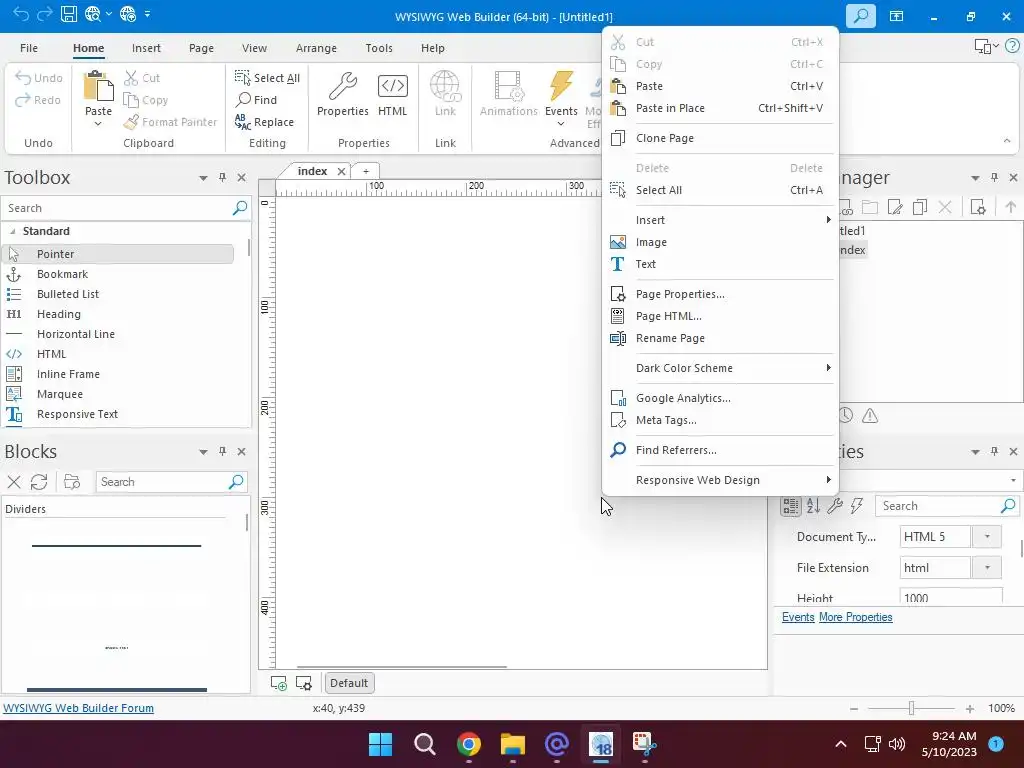Screen dimensions: 1024x768
Task: Add a new page tab with the plus
Action: coord(366,171)
